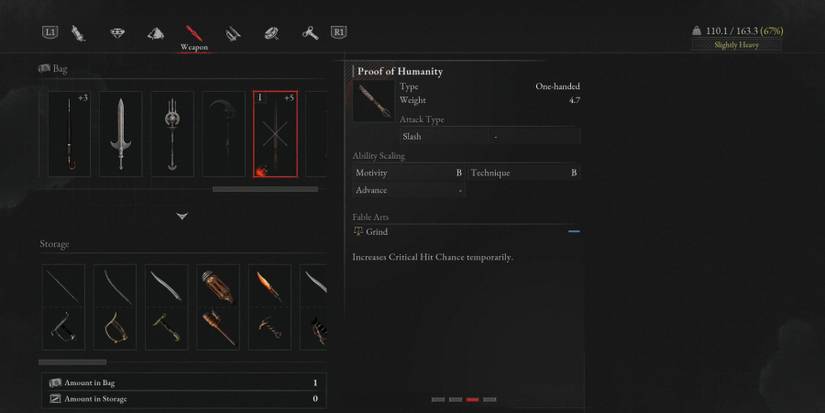Click the Advance scaling cell
The image size is (825, 413).
pos(408,190)
